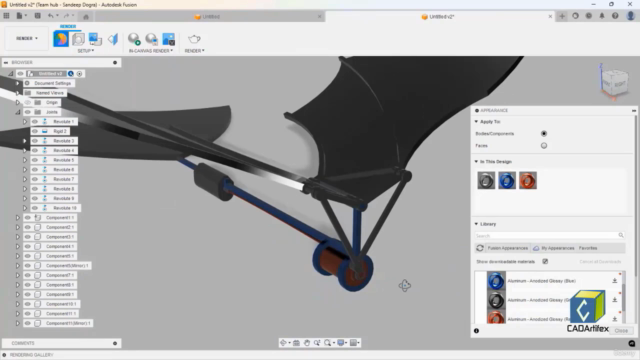Download Aluminum Anodized Glossy (Blue) material
Screen dimensions: 640x360
click(614, 281)
